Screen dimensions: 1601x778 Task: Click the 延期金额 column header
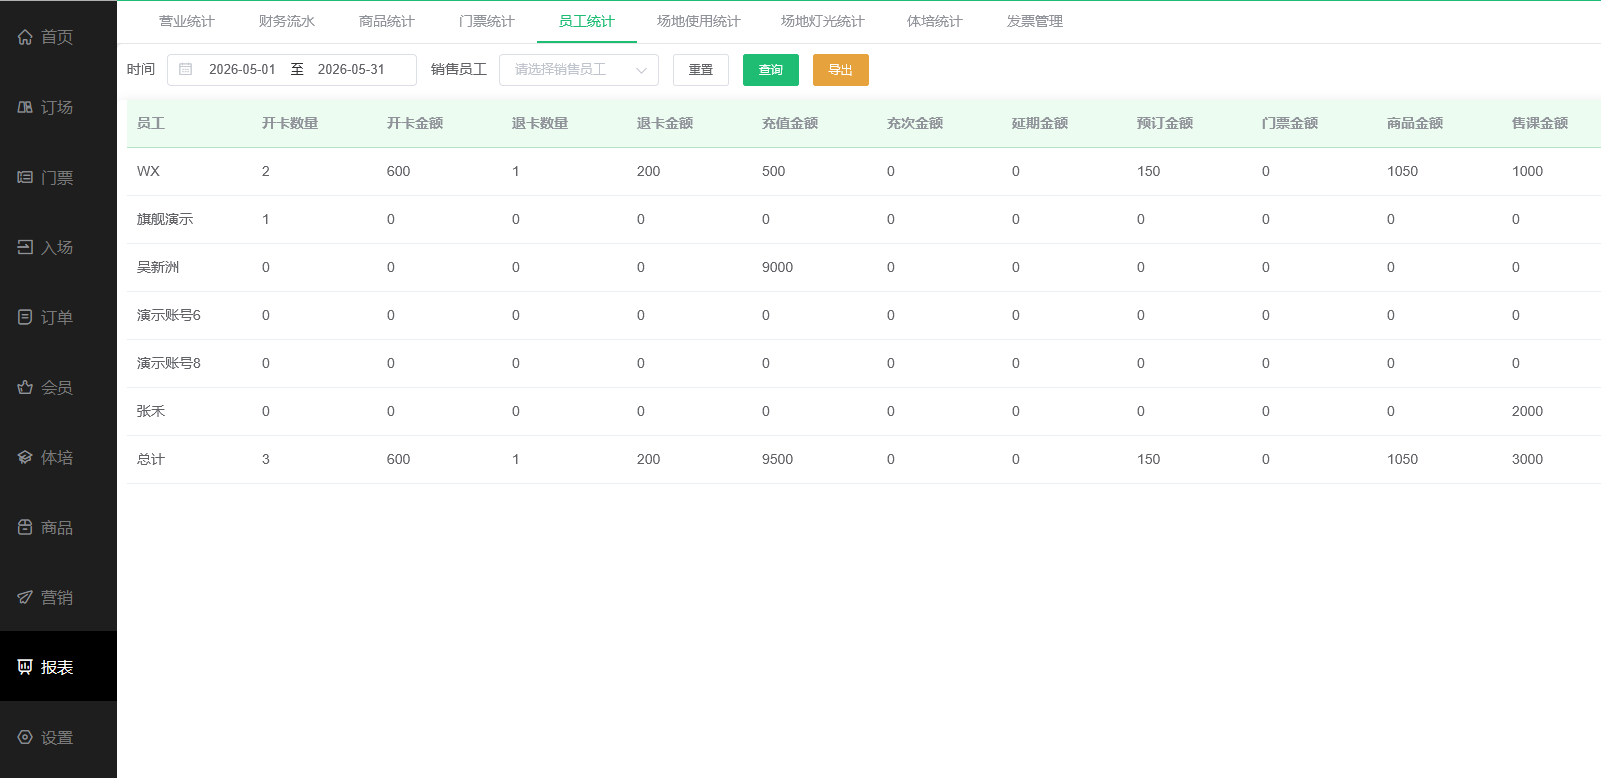[x=1040, y=123]
